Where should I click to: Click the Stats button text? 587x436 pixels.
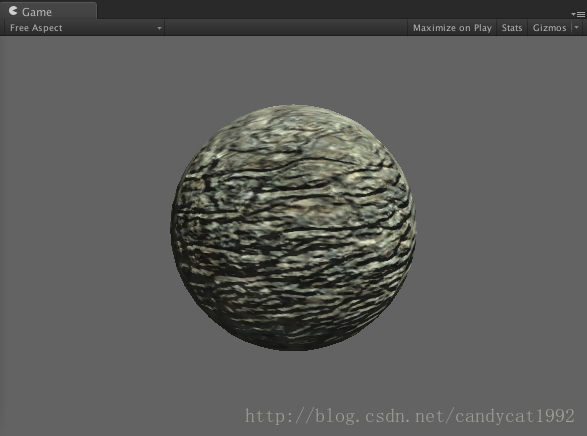point(512,28)
